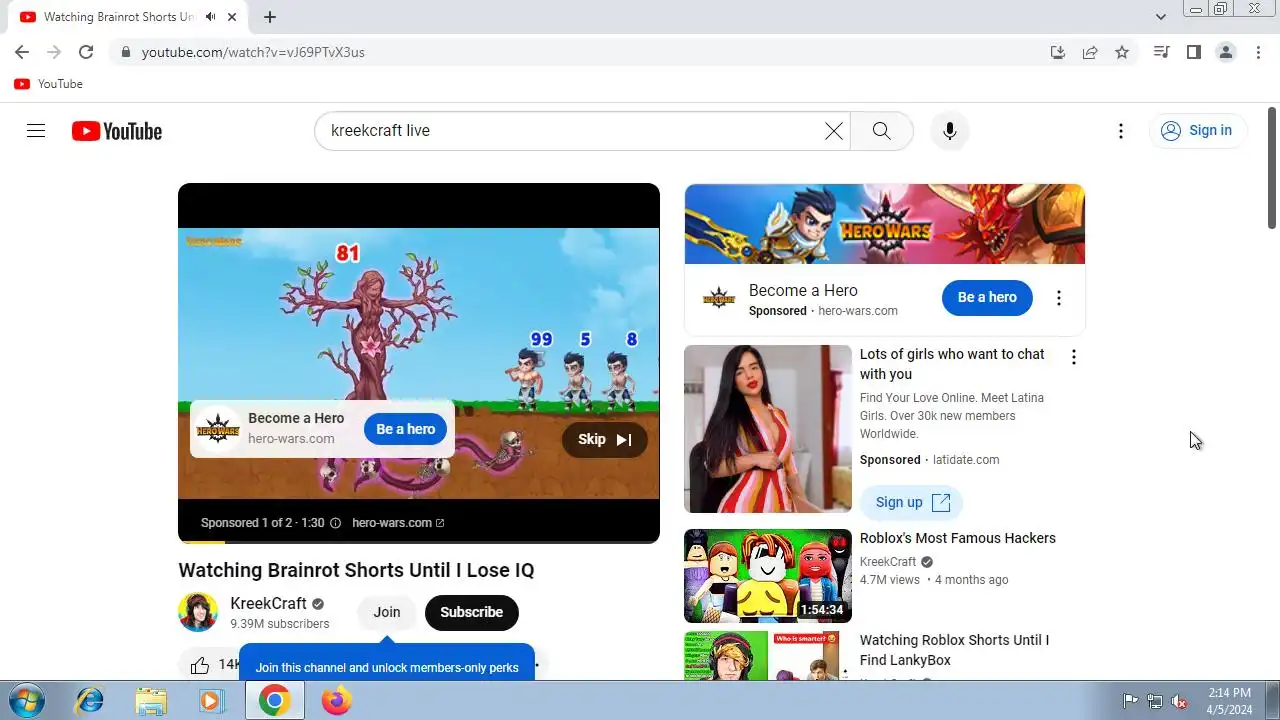Open Chrome profile icon

pos(1226,52)
